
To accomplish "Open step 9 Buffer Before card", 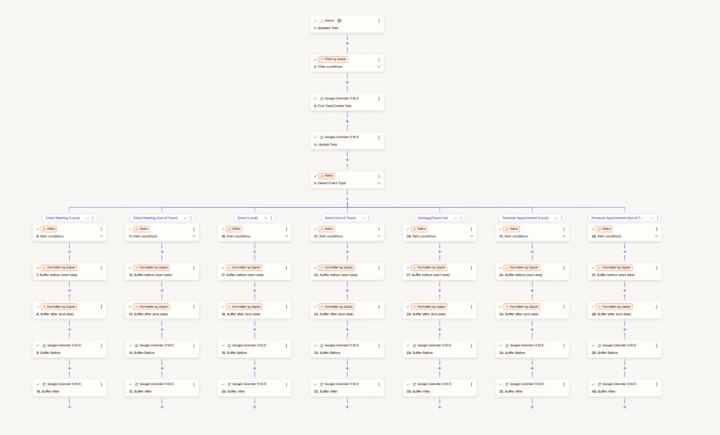I will coord(69,349).
